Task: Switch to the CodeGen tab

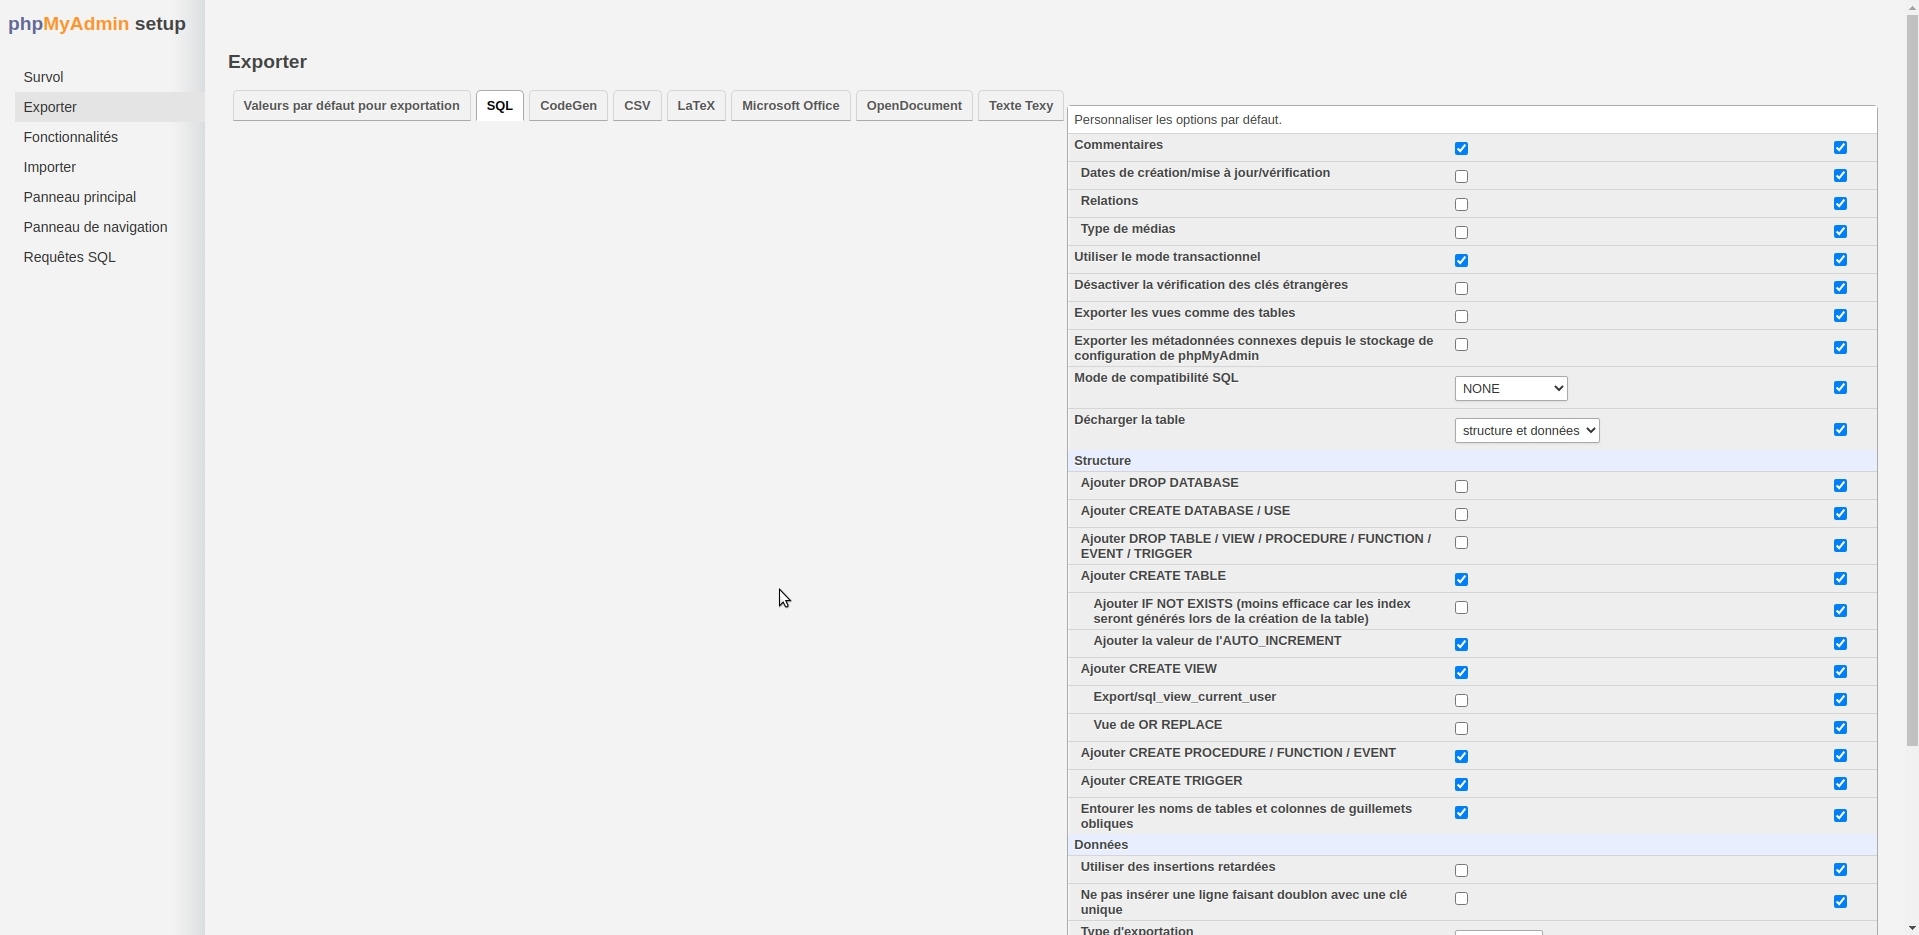Action: (568, 106)
